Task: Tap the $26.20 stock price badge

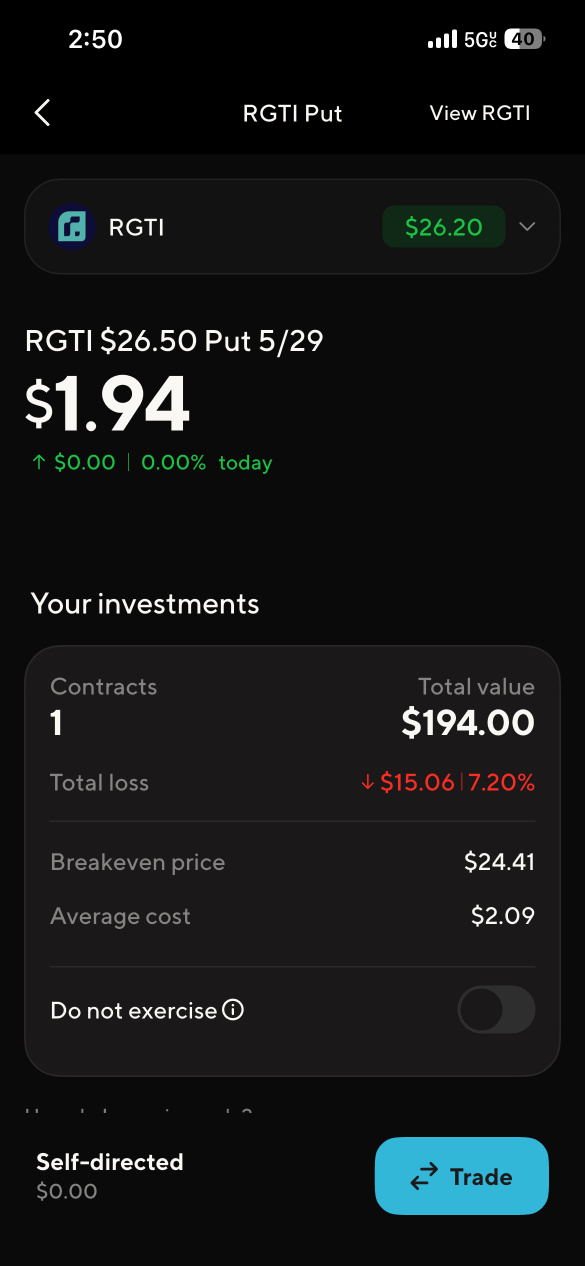Action: pyautogui.click(x=444, y=227)
